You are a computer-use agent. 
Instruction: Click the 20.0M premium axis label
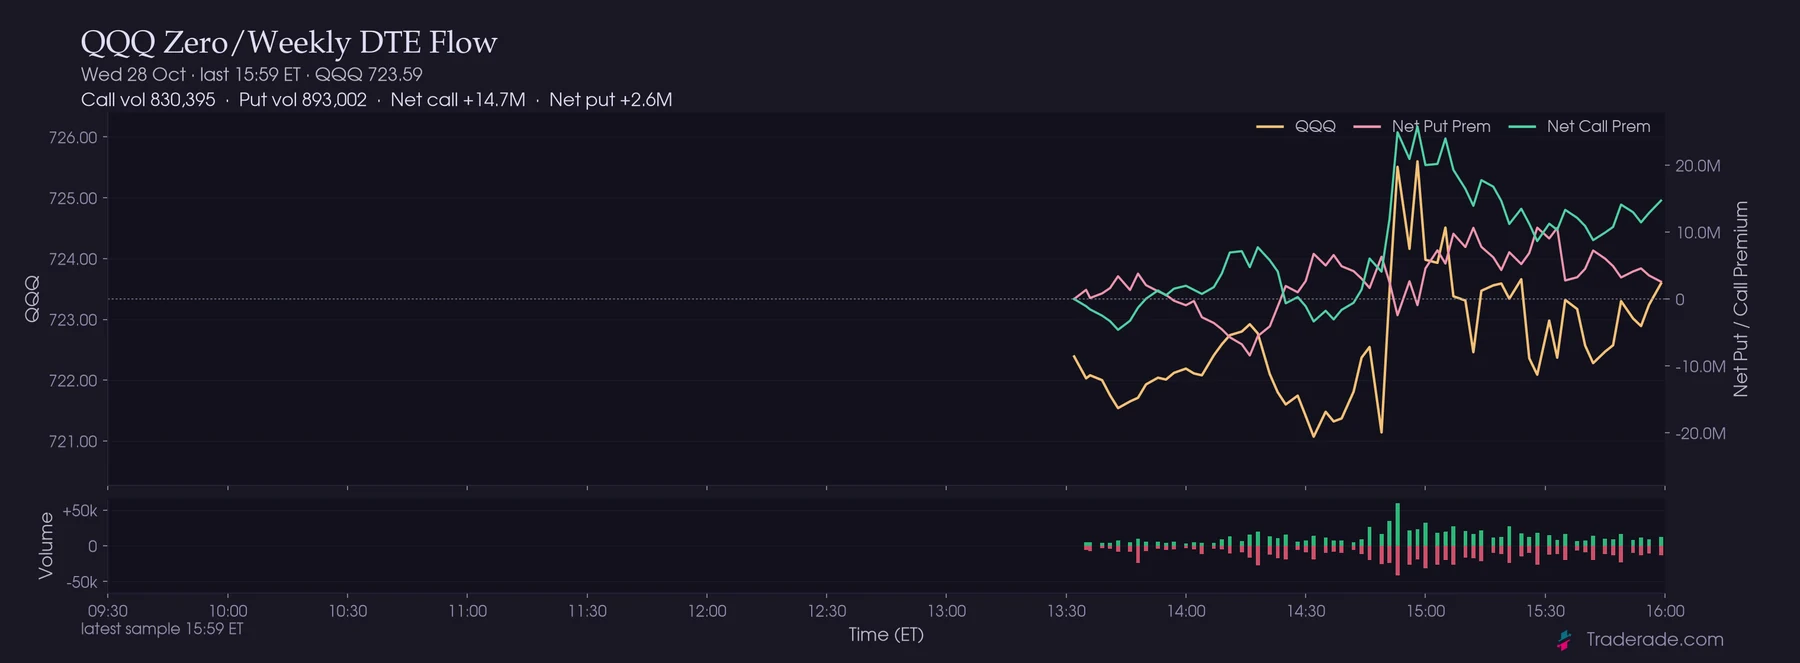tap(1698, 166)
